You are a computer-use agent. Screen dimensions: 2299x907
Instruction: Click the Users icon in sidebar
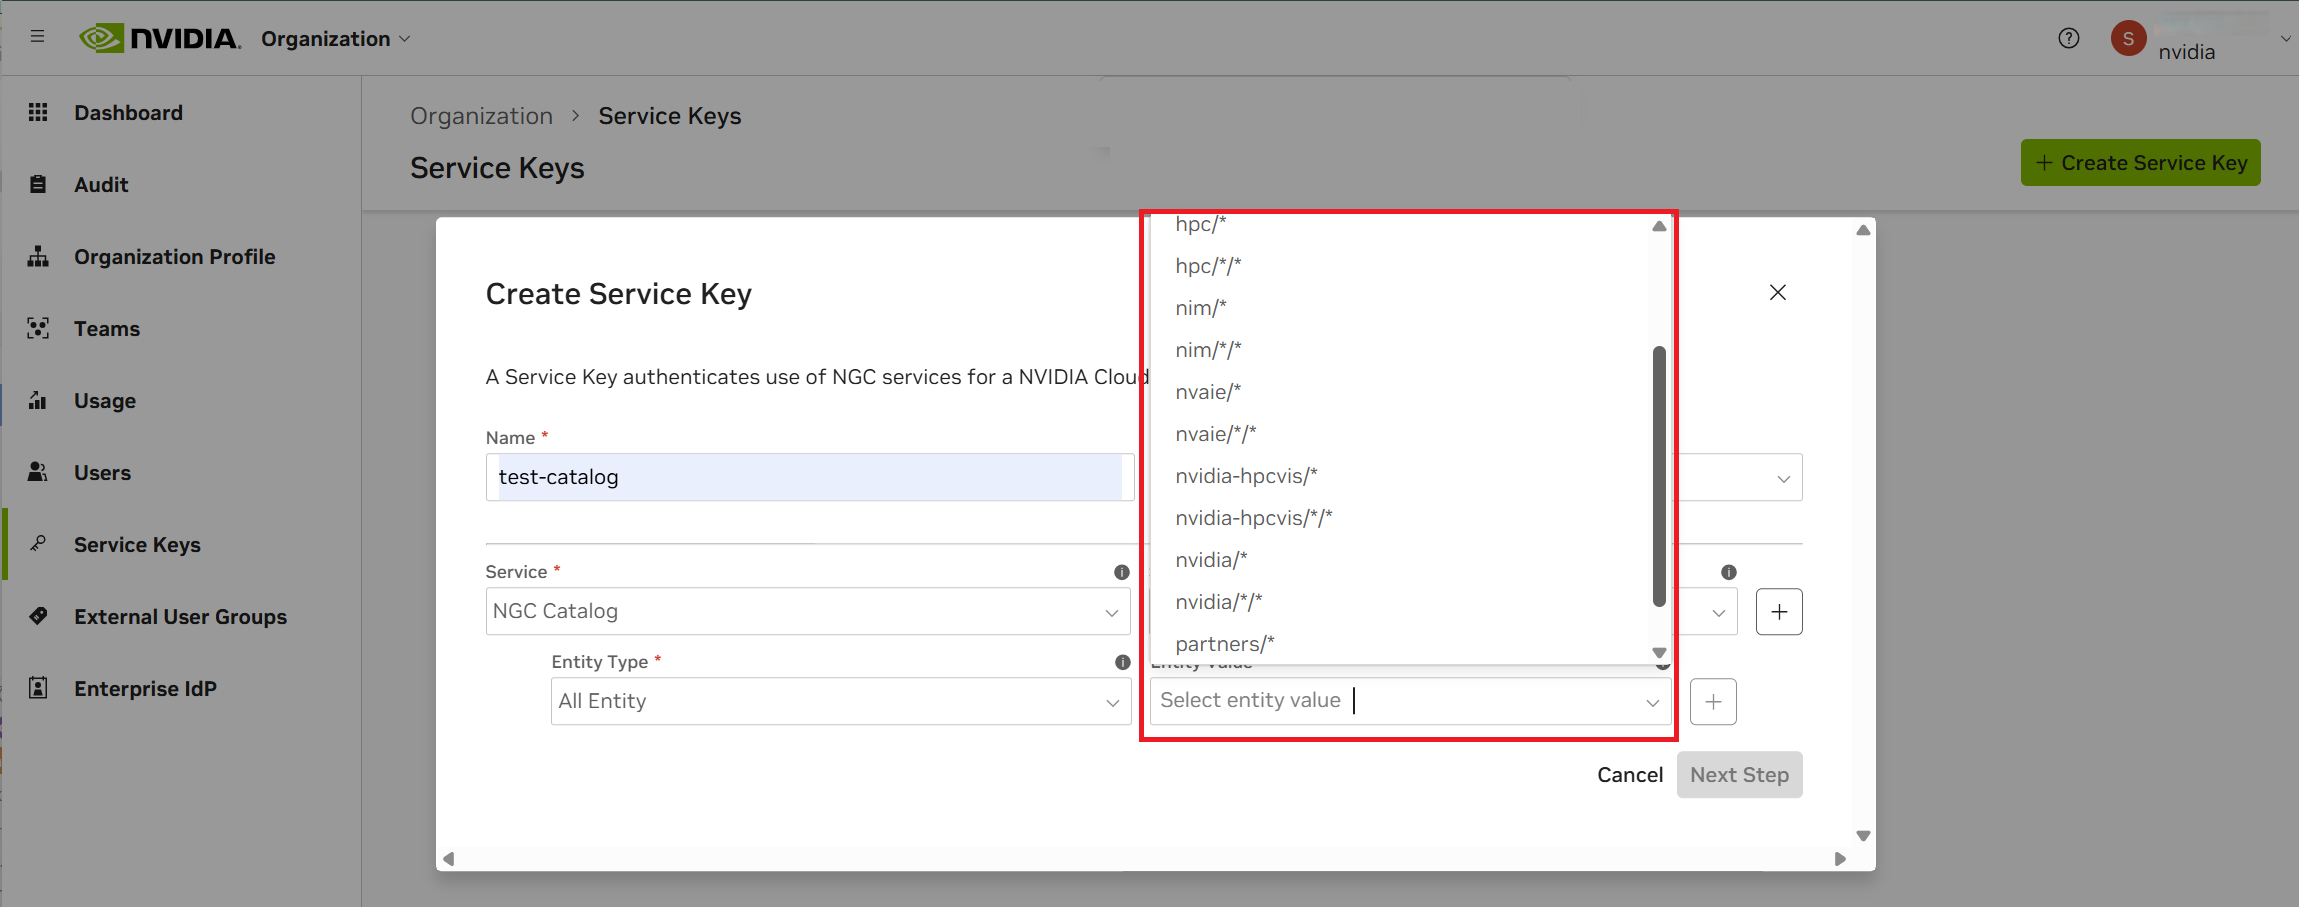pyautogui.click(x=38, y=472)
